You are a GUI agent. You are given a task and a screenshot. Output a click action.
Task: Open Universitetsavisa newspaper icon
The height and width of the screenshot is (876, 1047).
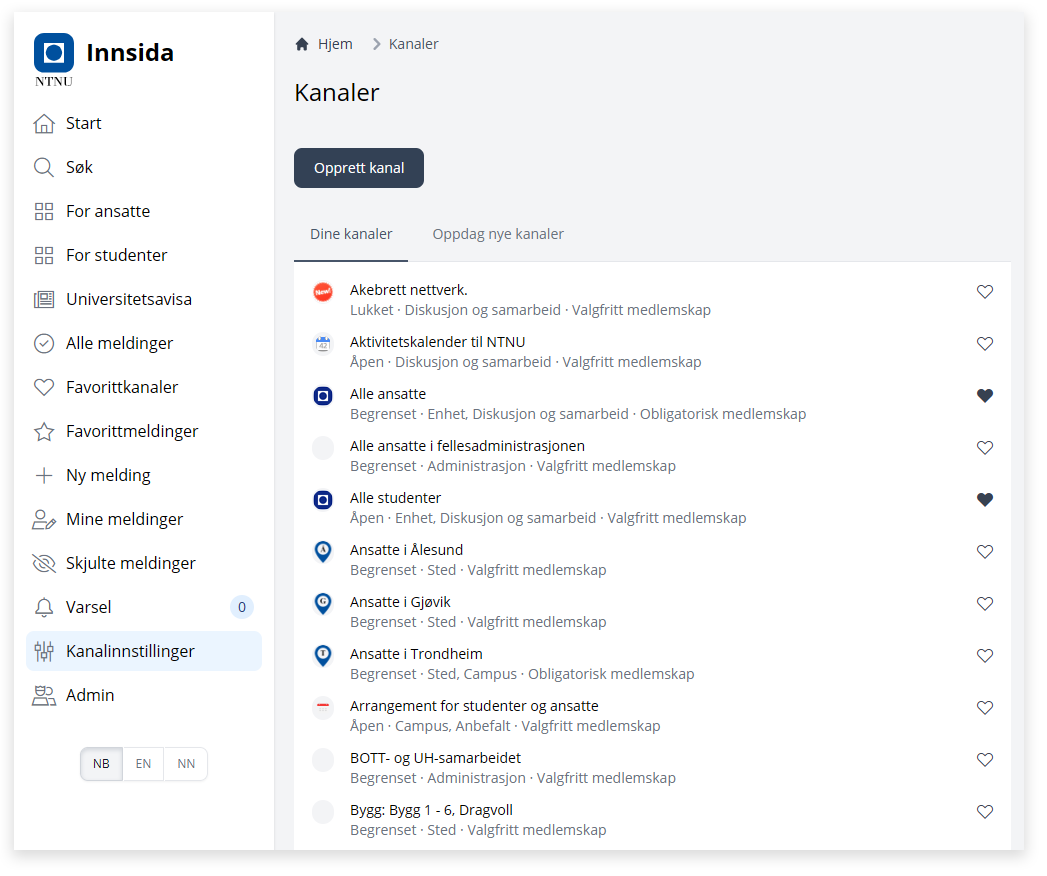pos(44,299)
